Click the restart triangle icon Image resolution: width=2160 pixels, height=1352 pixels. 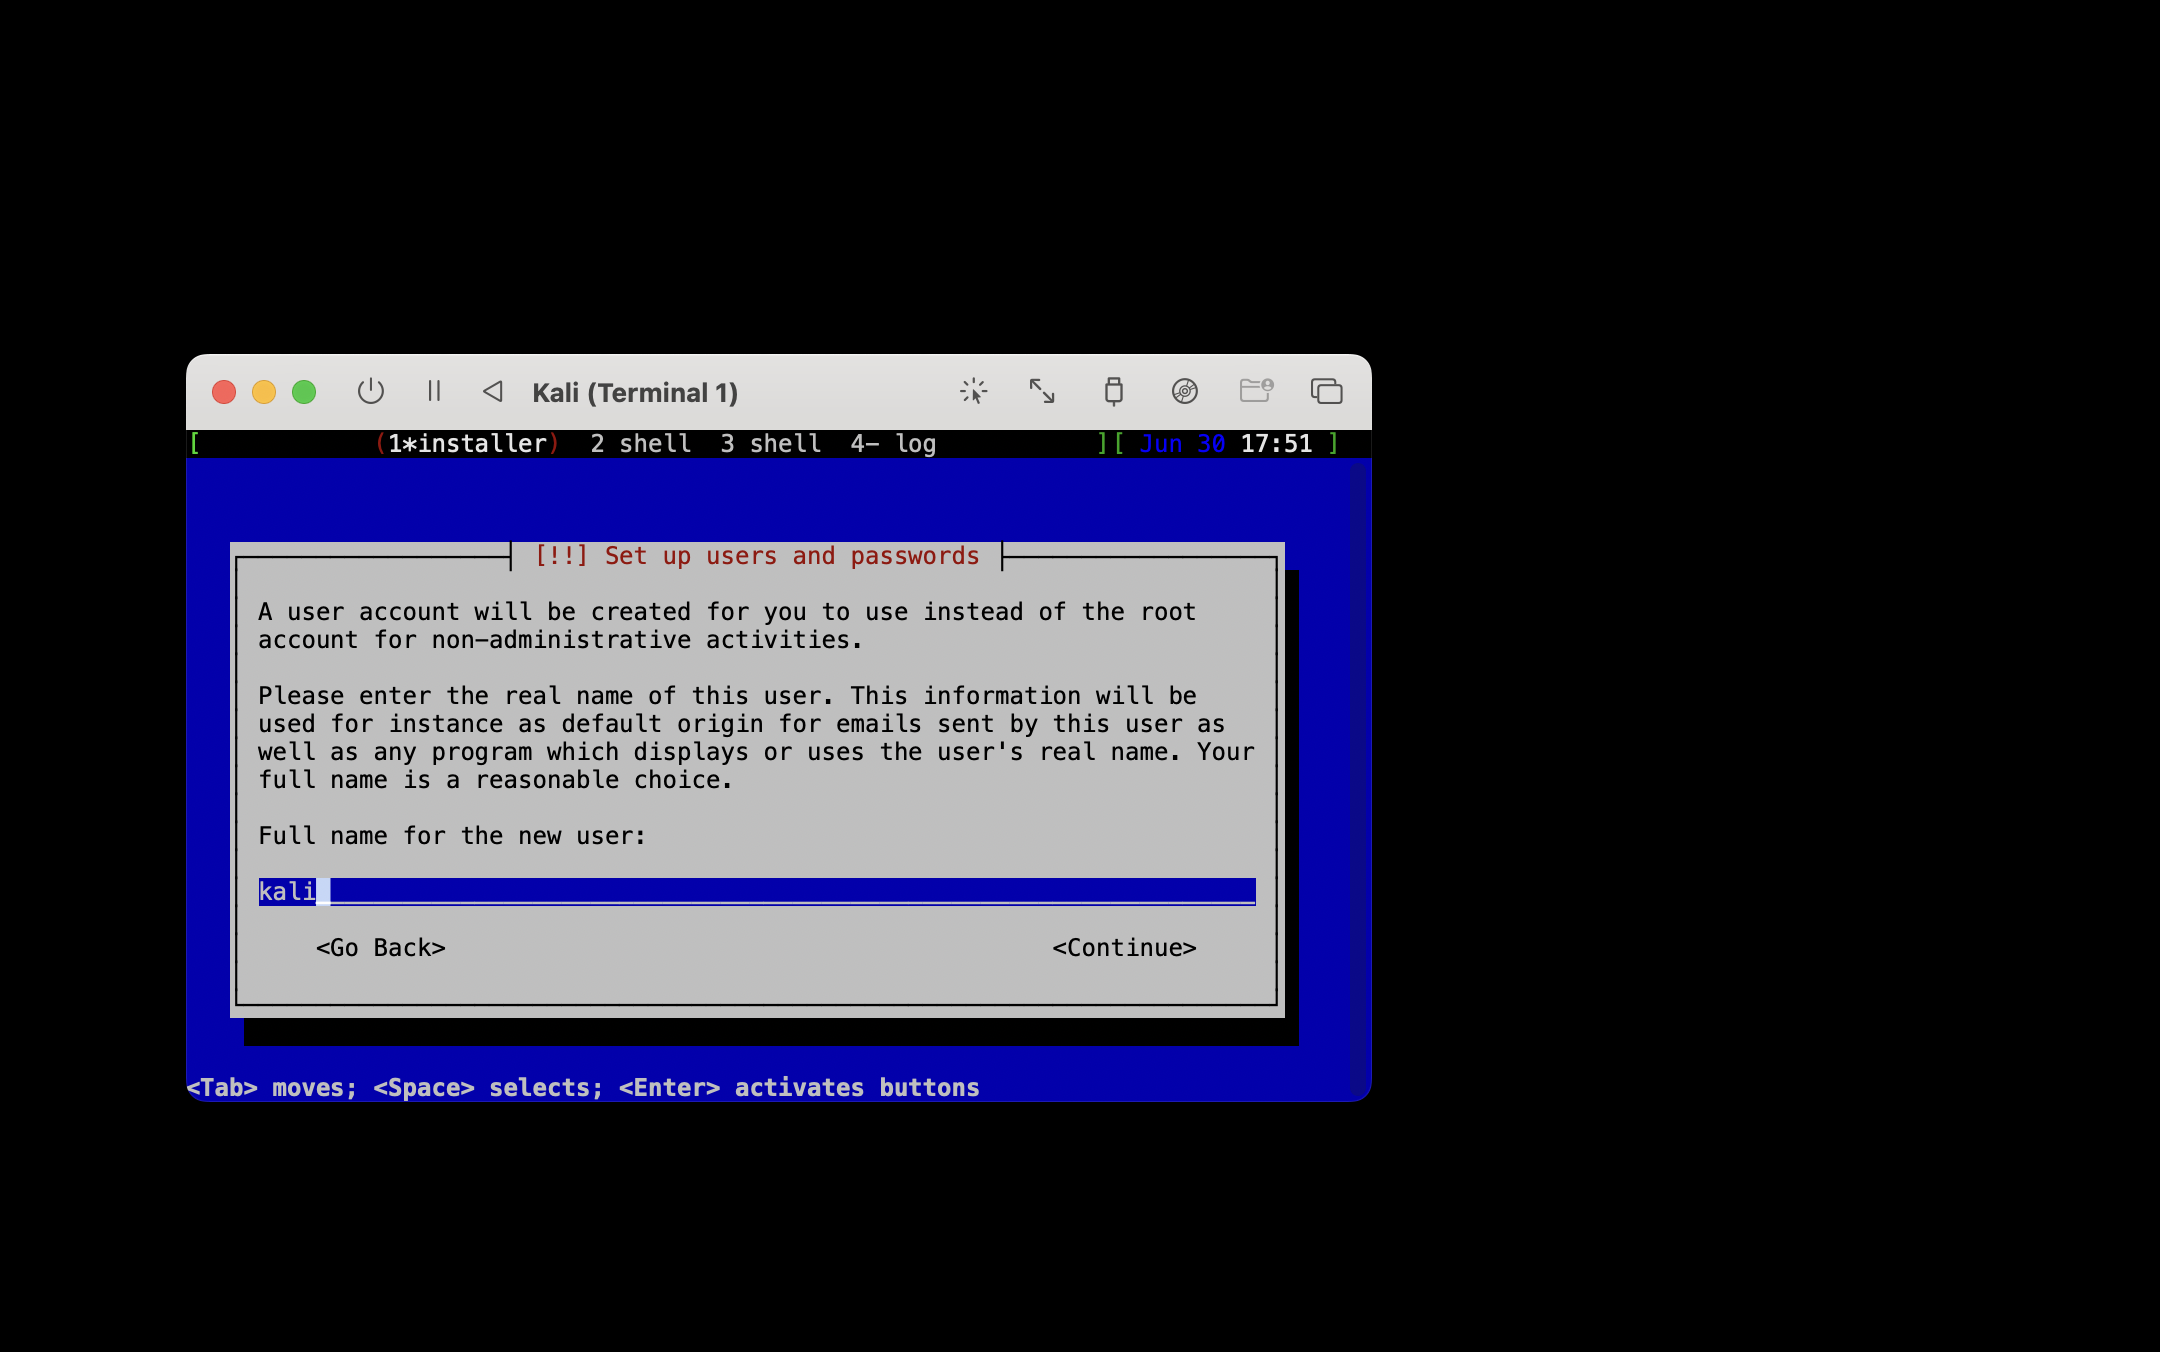pyautogui.click(x=493, y=391)
